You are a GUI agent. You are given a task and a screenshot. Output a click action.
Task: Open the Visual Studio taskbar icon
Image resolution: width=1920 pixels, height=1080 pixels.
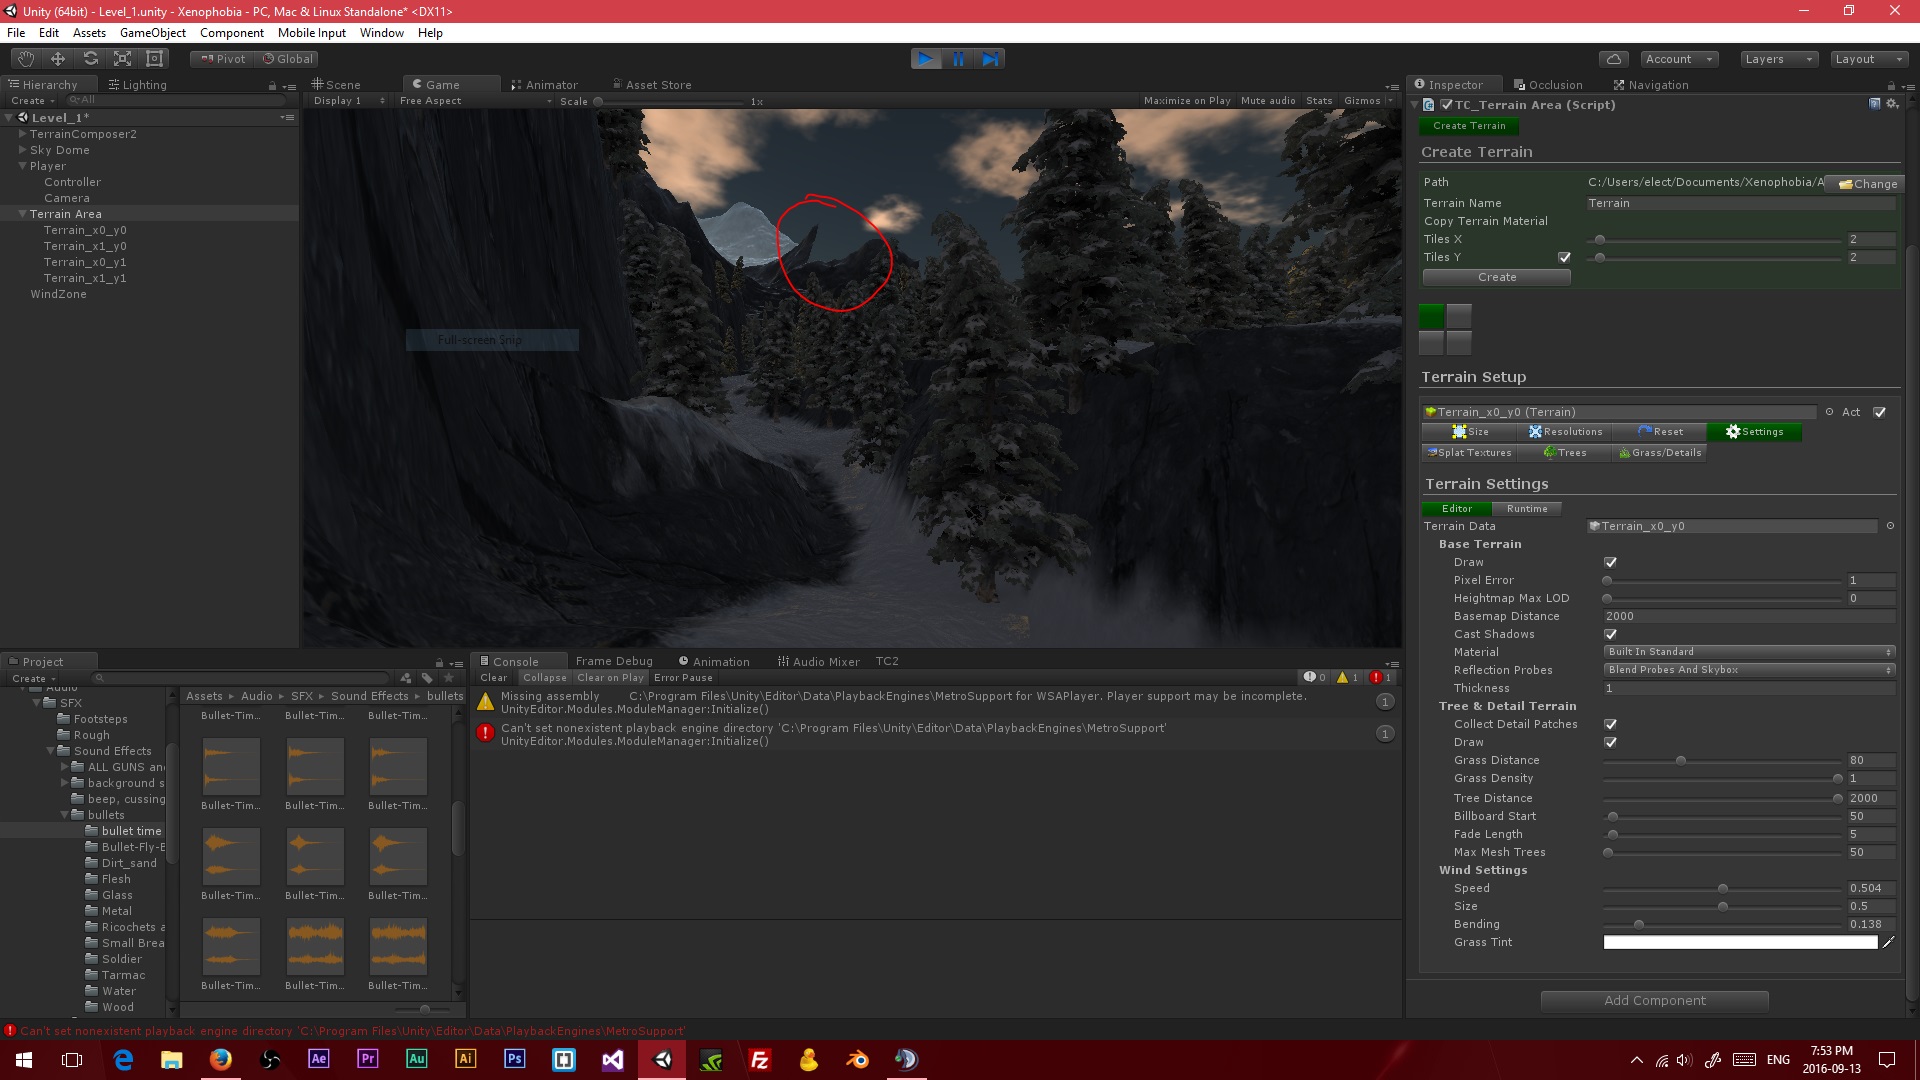613,1059
